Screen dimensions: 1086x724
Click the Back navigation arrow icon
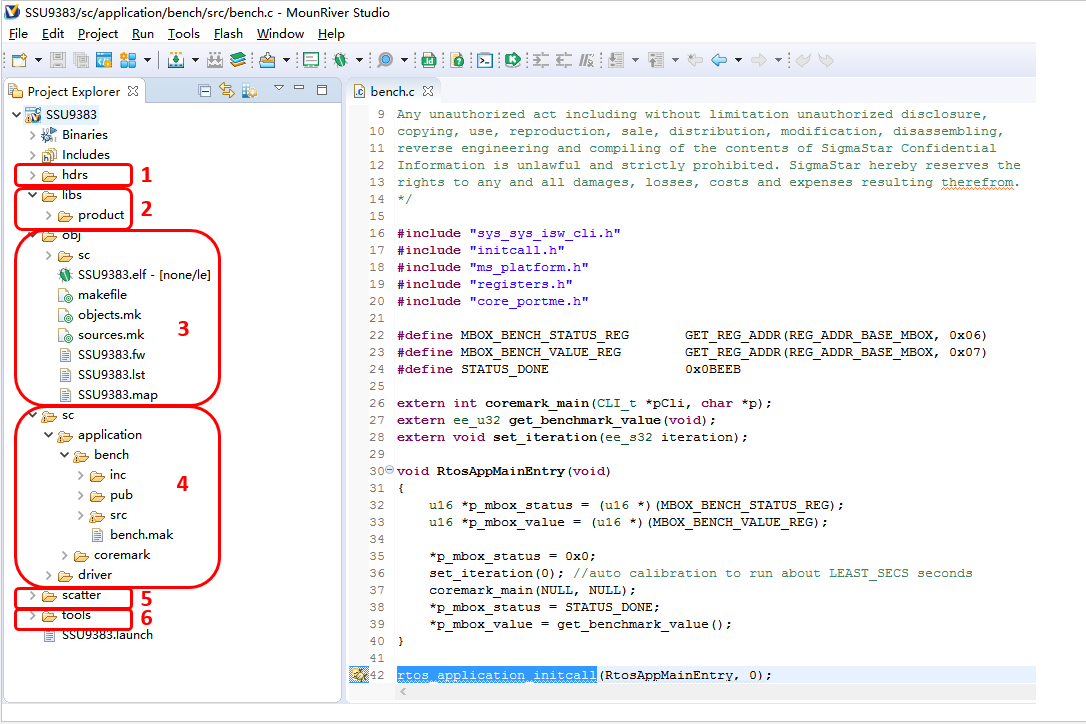719,60
